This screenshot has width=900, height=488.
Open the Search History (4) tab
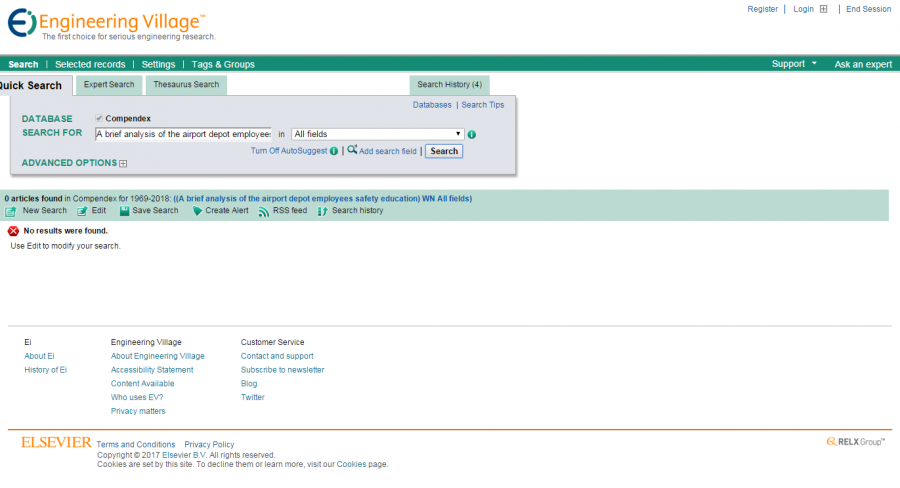449,84
